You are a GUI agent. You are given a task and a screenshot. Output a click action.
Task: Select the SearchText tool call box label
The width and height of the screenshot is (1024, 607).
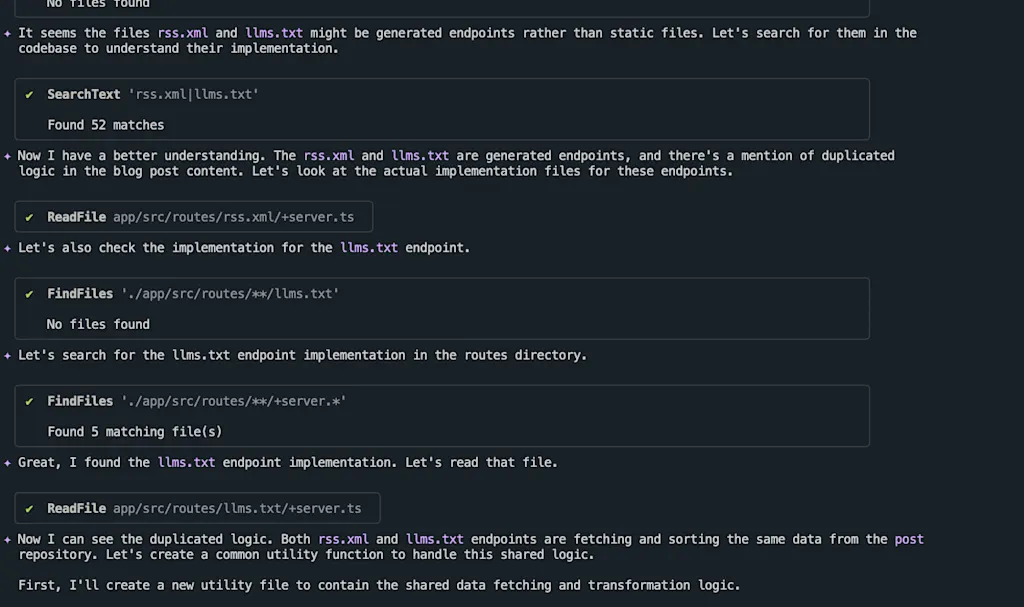pyautogui.click(x=84, y=94)
